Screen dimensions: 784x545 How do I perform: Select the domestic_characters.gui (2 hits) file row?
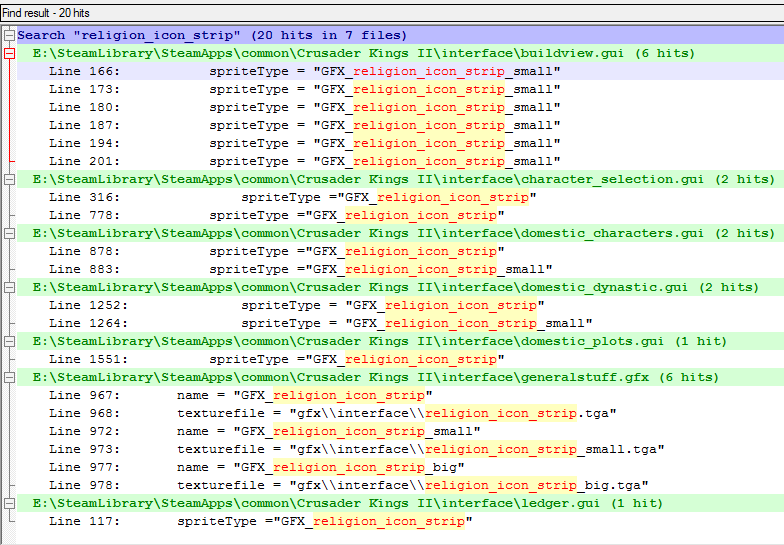coord(400,234)
